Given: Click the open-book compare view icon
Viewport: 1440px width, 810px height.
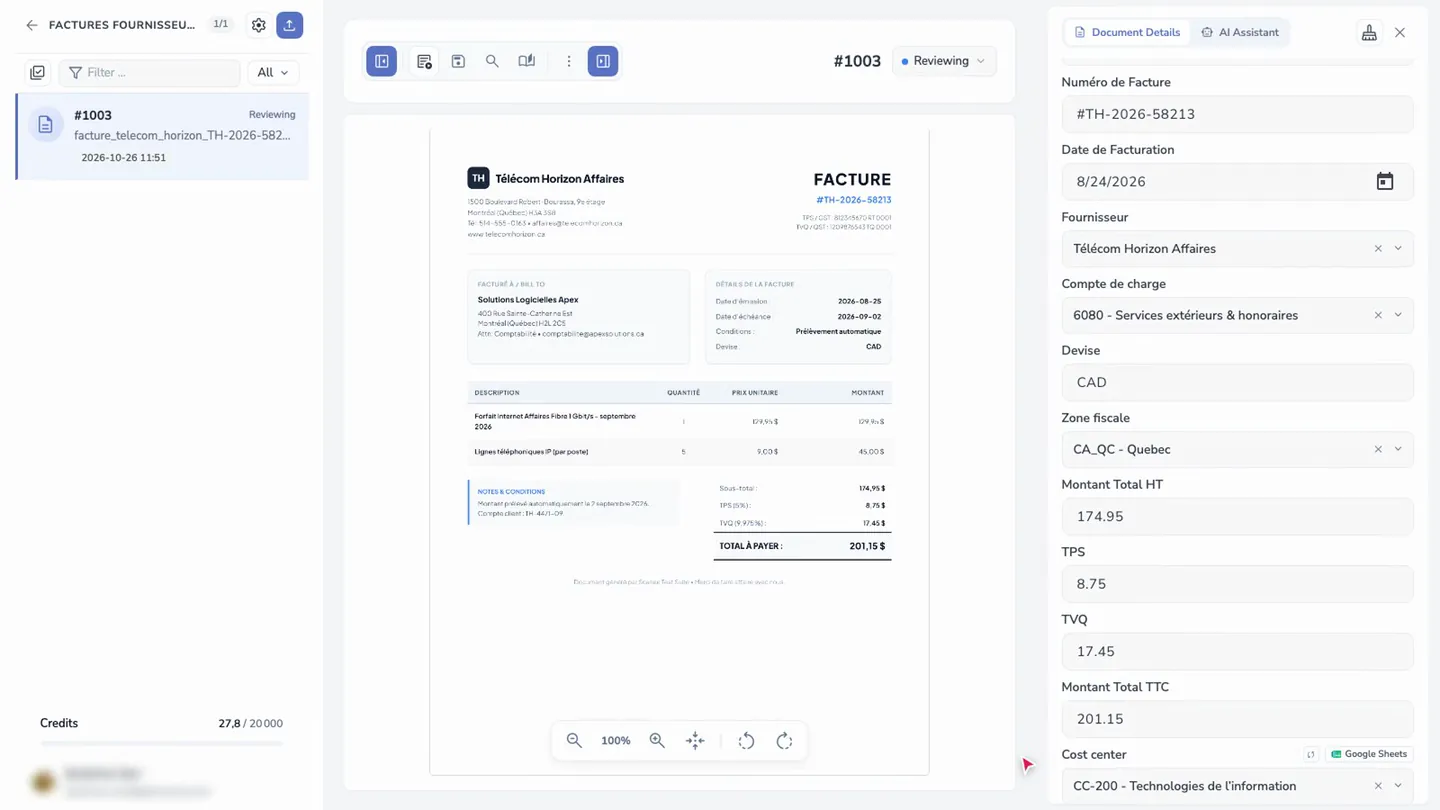Looking at the screenshot, I should (x=527, y=61).
